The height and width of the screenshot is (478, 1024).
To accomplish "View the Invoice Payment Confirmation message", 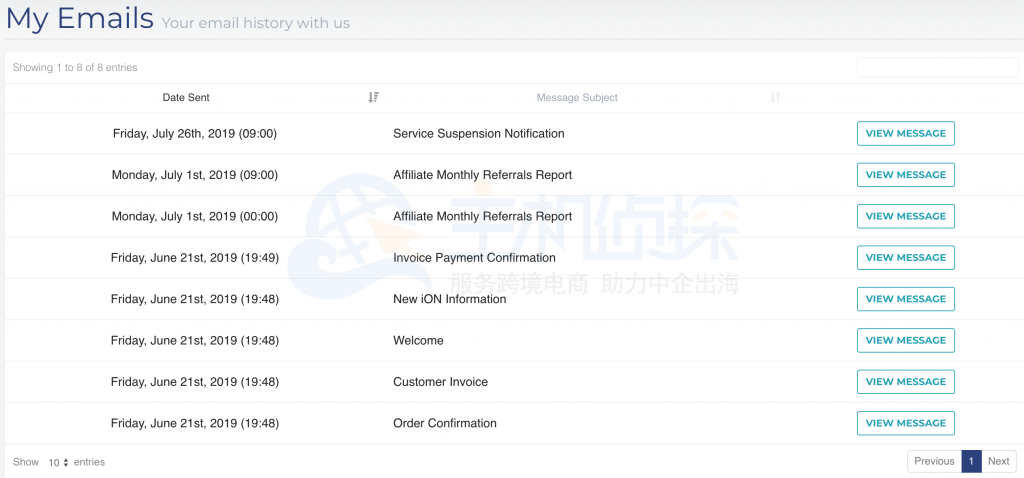I will [x=905, y=257].
